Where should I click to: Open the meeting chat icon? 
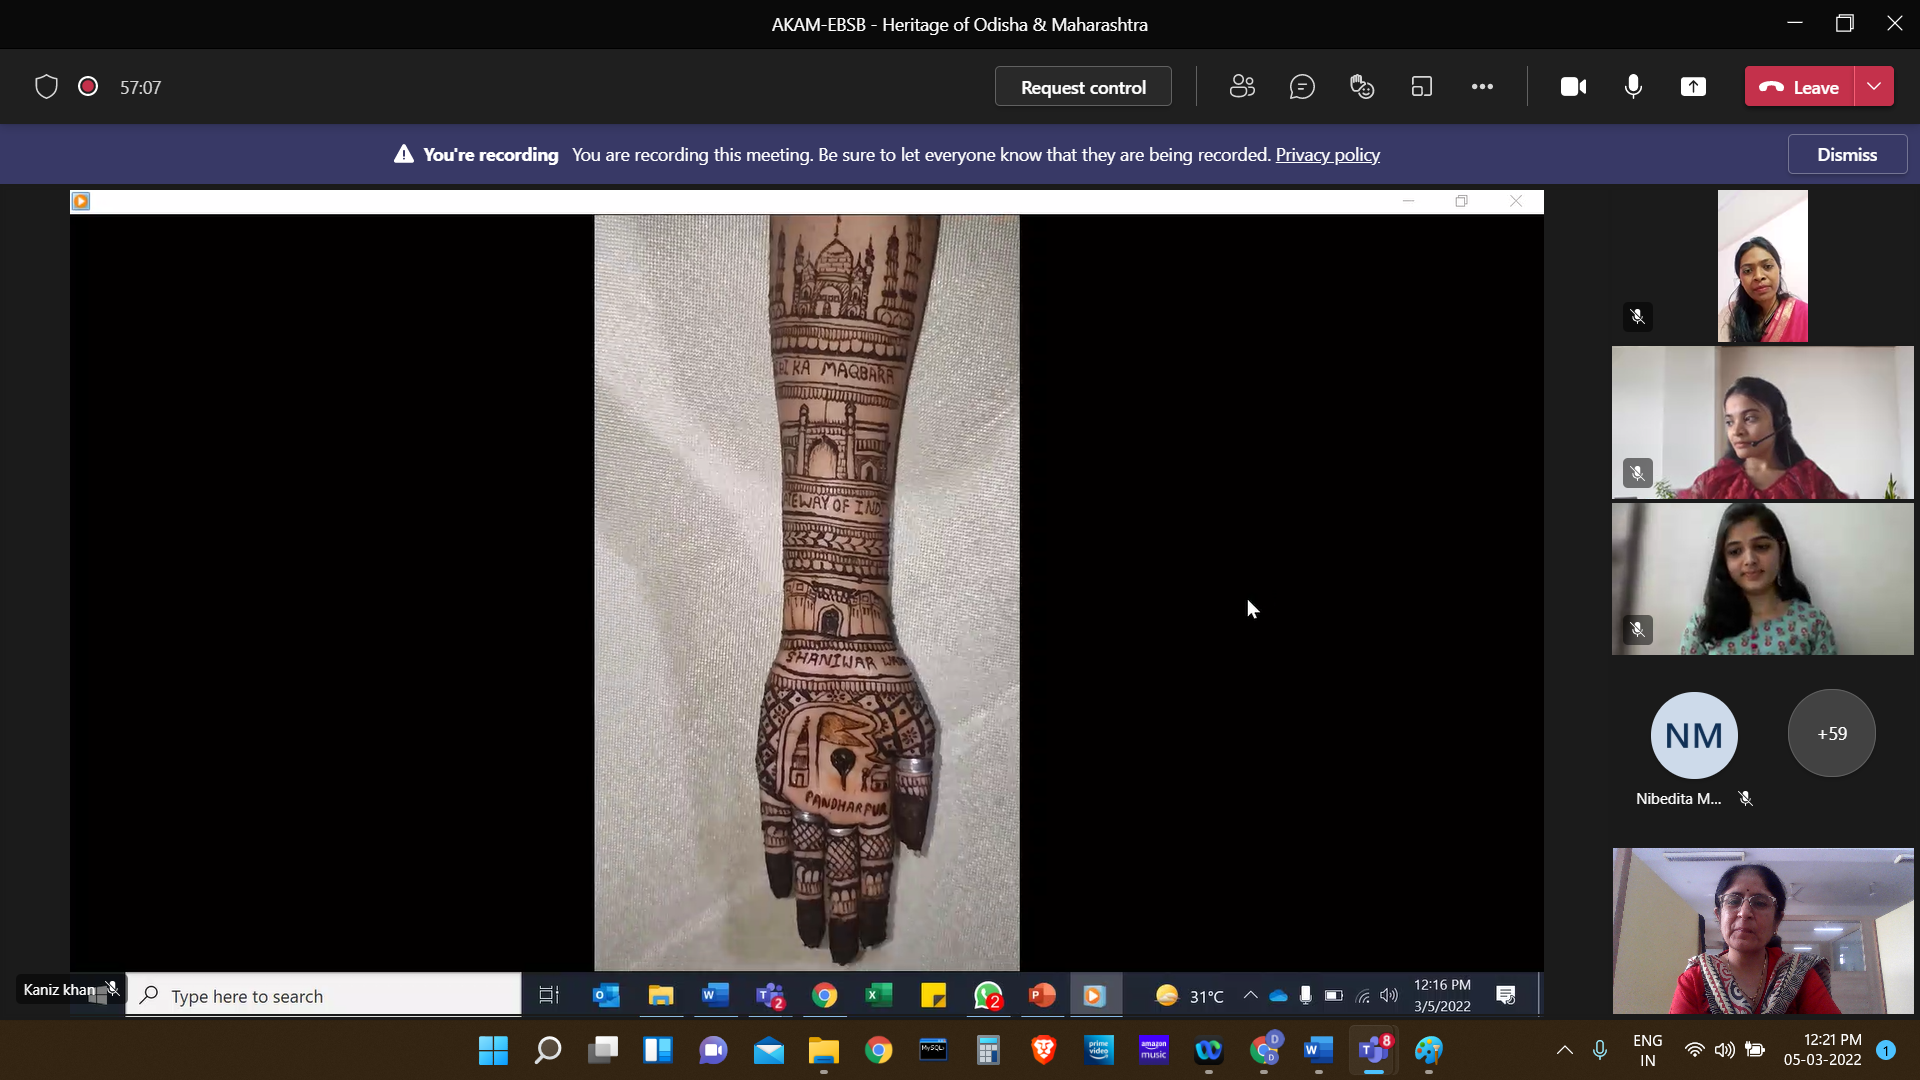pos(1302,87)
